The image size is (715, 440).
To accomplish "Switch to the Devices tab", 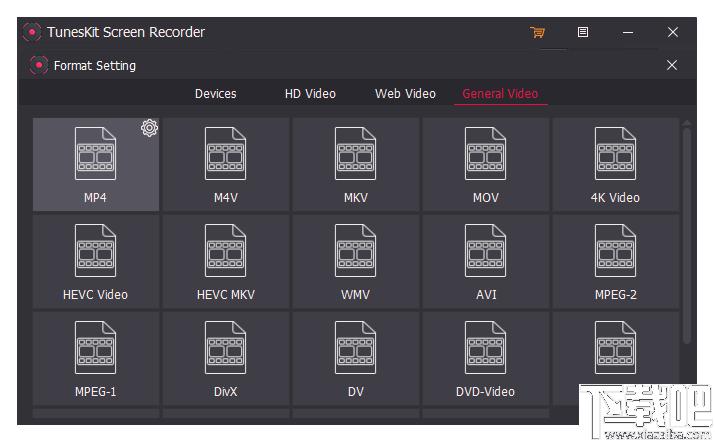I will [215, 94].
